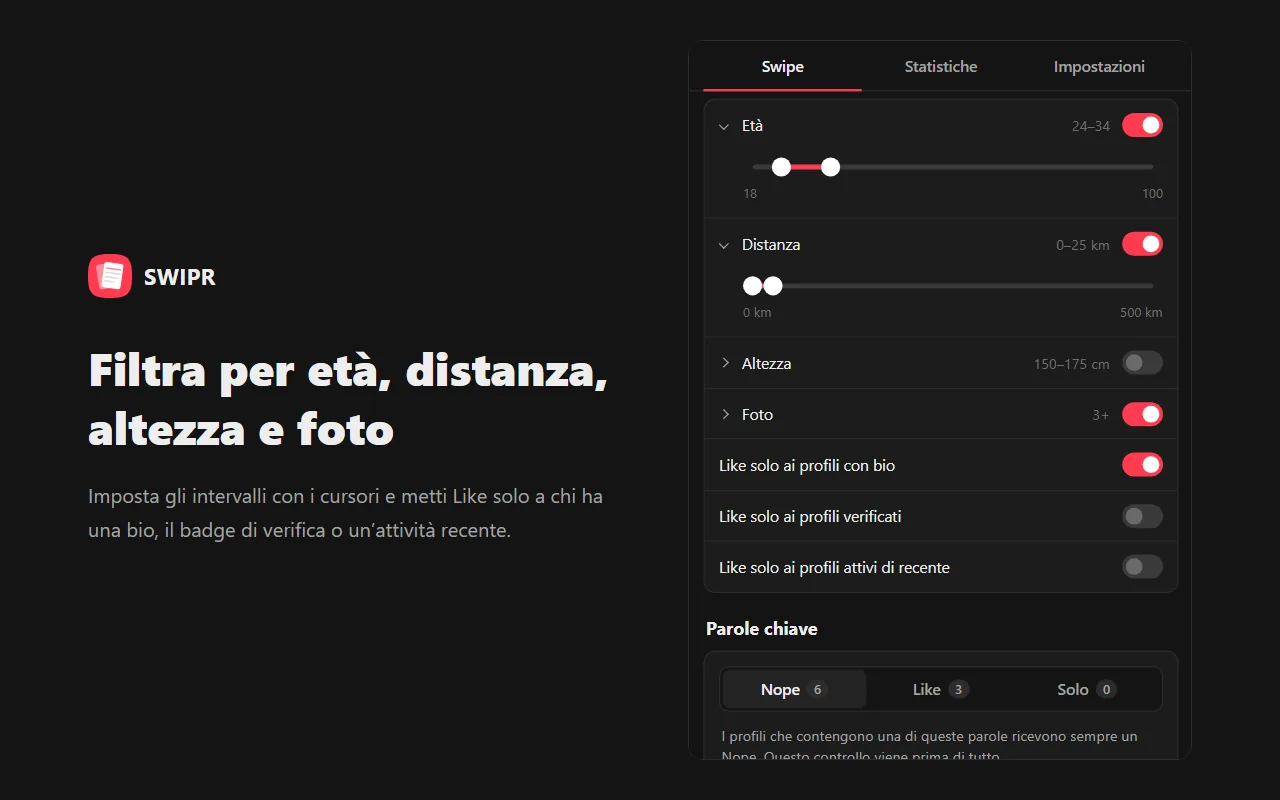Click the 3+ photo count value
The height and width of the screenshot is (800, 1280).
(1101, 415)
